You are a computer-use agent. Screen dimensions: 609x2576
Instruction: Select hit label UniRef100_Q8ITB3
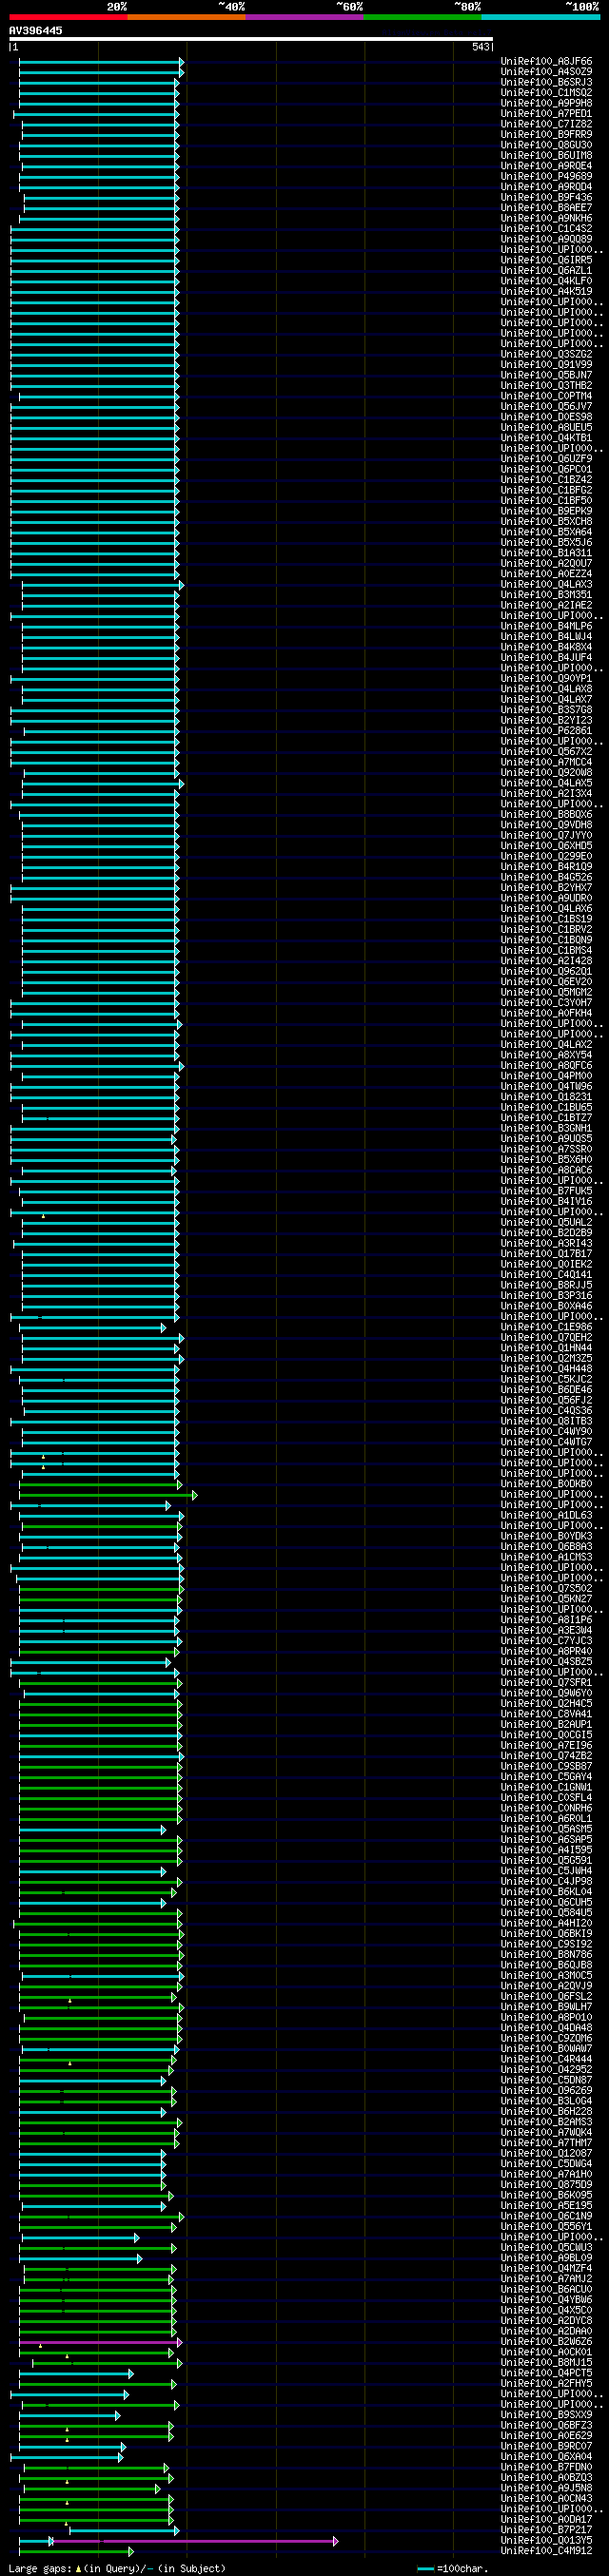[546, 1421]
